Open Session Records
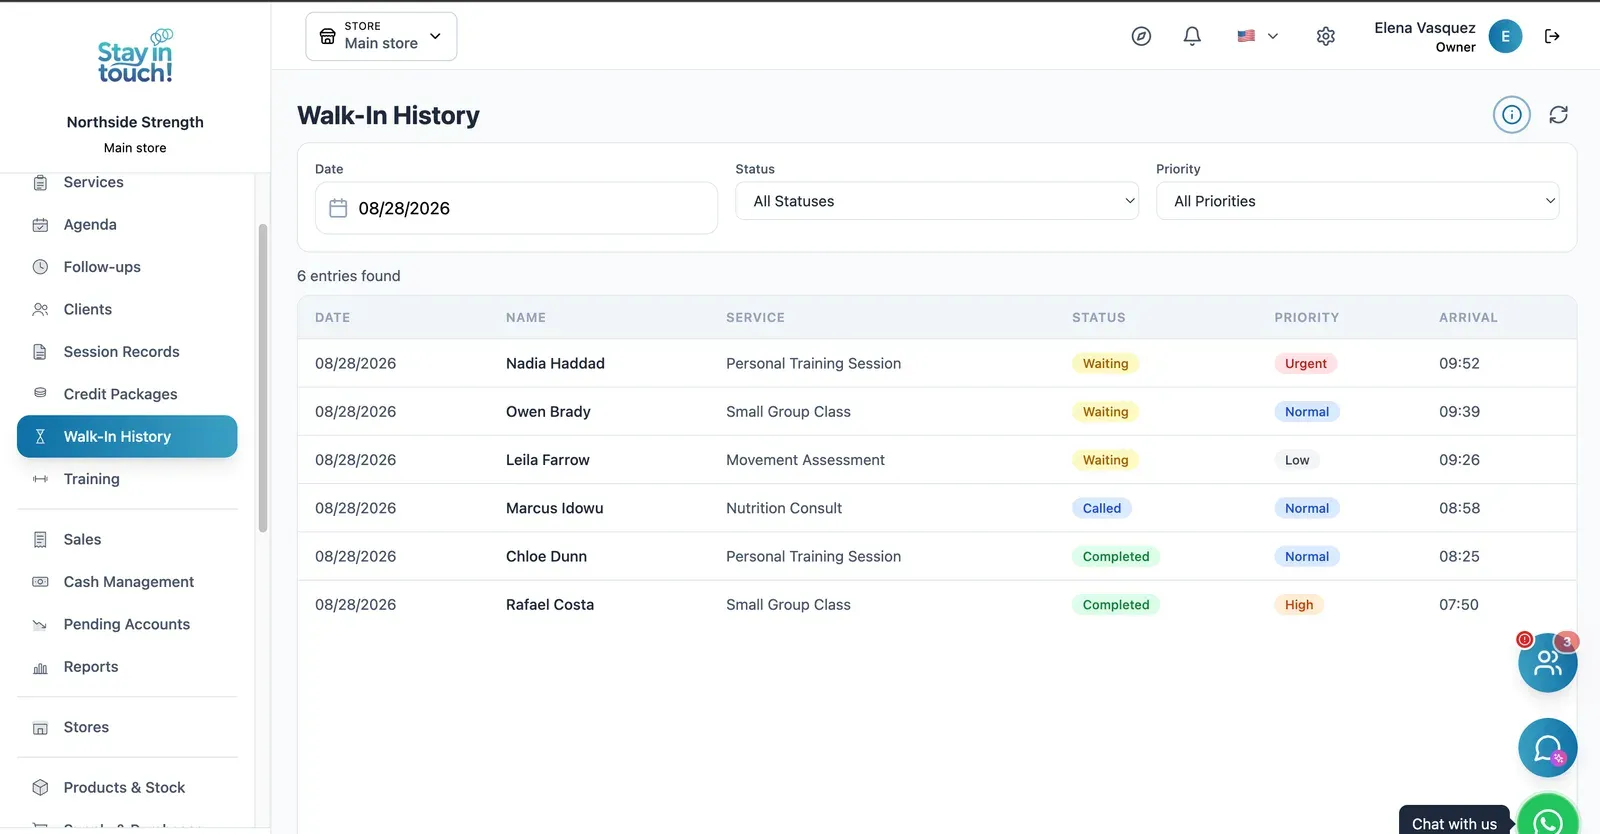 (x=127, y=352)
